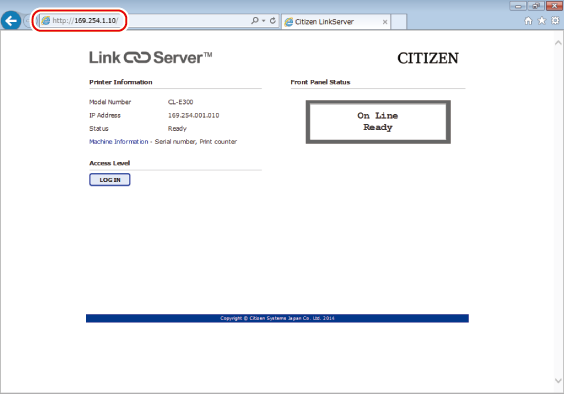Click the CITIZEN logo

click(428, 58)
